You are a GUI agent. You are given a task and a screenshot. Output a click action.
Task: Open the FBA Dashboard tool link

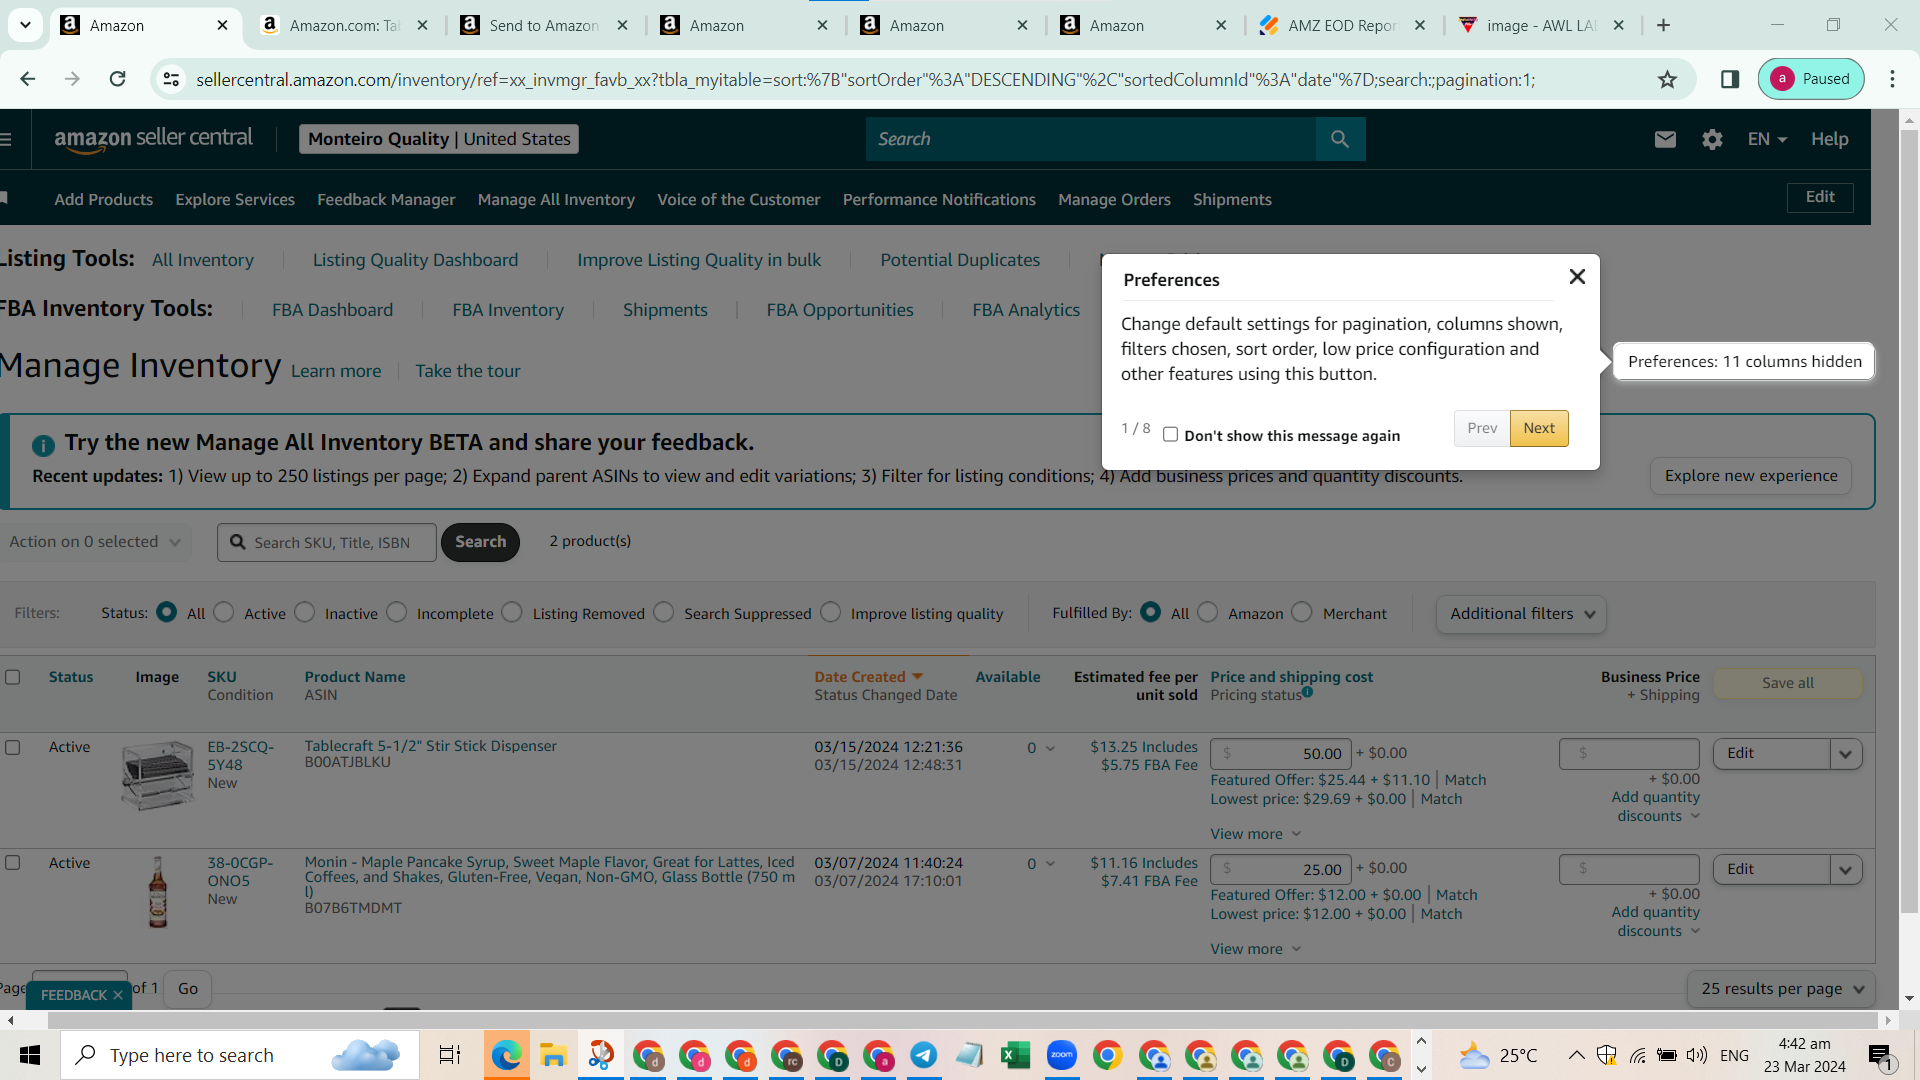[332, 310]
